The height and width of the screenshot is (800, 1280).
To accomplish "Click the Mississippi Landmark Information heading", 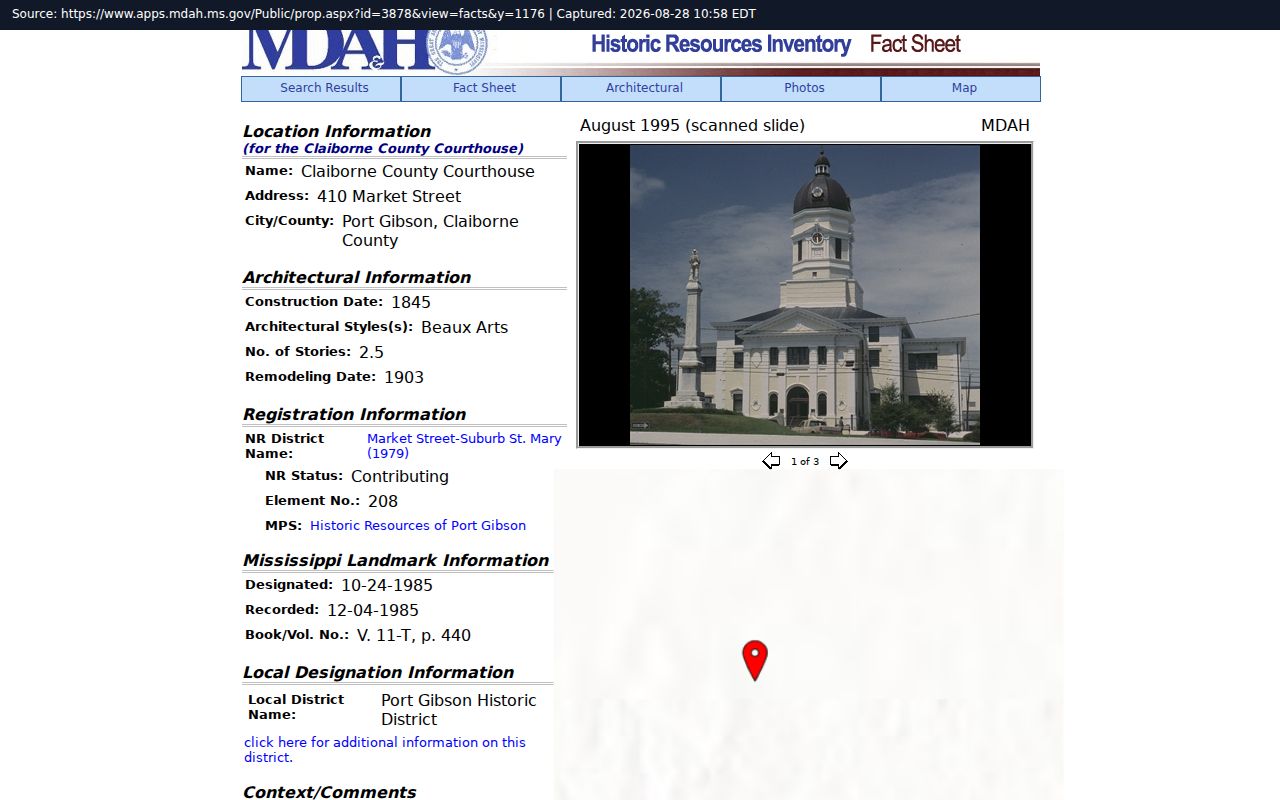I will (396, 561).
